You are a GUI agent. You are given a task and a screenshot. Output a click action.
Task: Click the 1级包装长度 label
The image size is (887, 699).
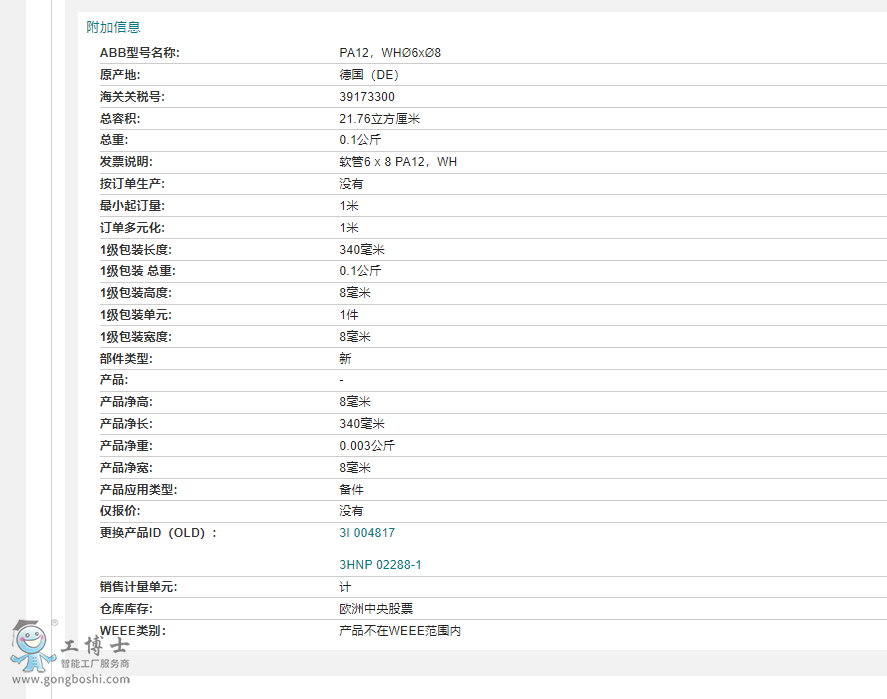click(136, 250)
